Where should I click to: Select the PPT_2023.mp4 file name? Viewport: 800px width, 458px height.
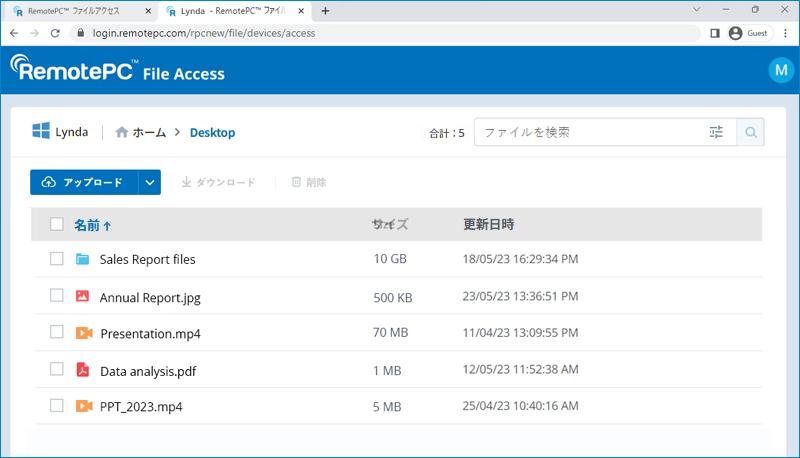141,406
